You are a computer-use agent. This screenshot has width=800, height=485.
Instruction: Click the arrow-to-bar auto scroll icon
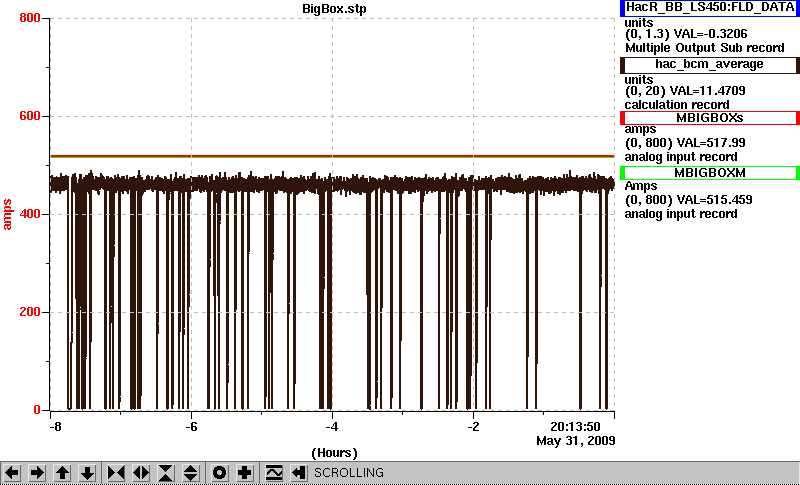click(x=299, y=473)
